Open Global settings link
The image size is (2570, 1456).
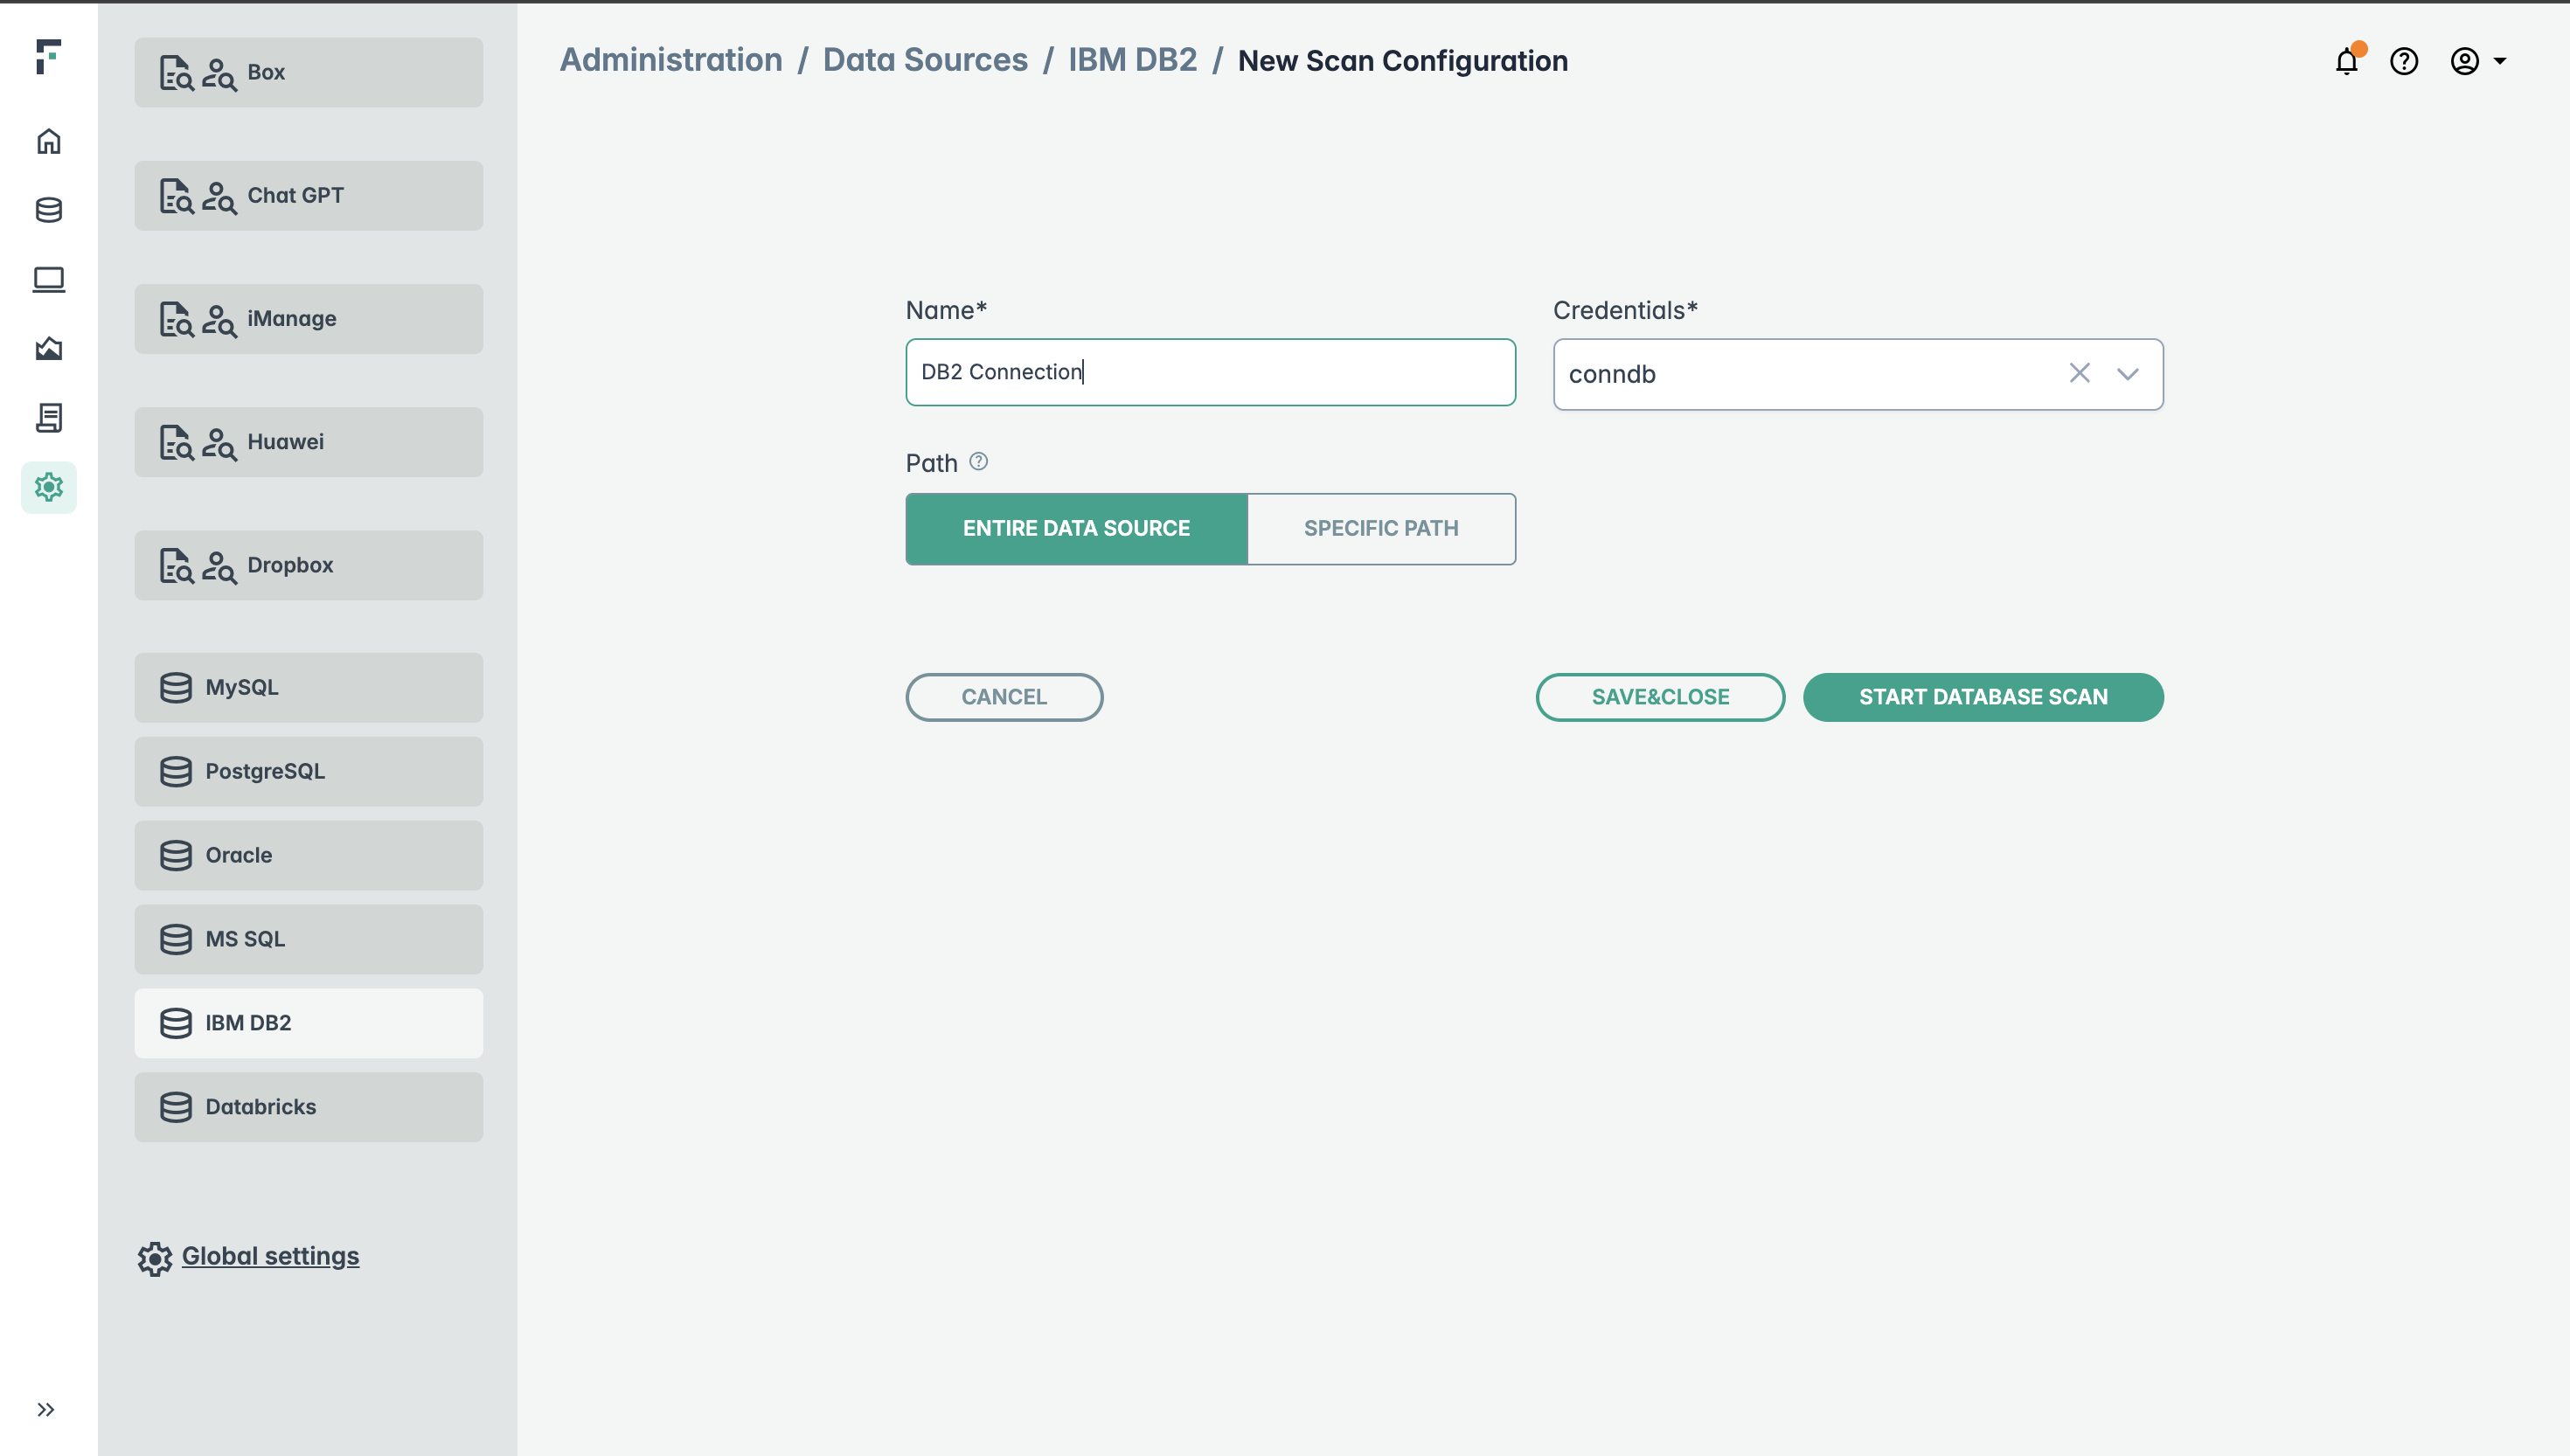[269, 1256]
